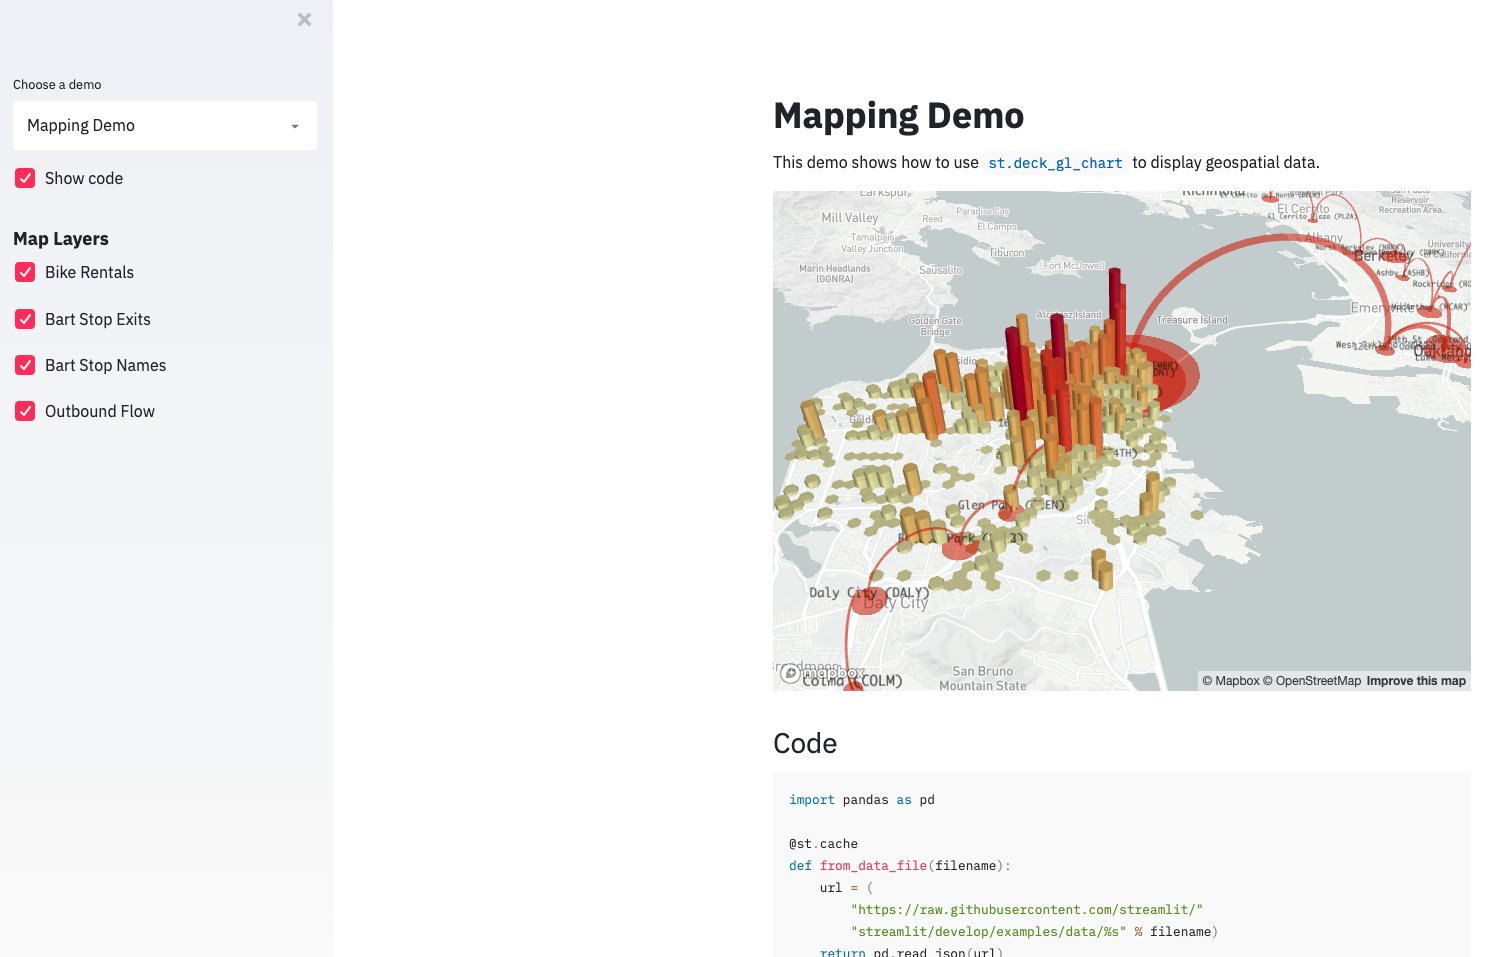Open the © OpenStreetMap attribution link

tap(1311, 681)
